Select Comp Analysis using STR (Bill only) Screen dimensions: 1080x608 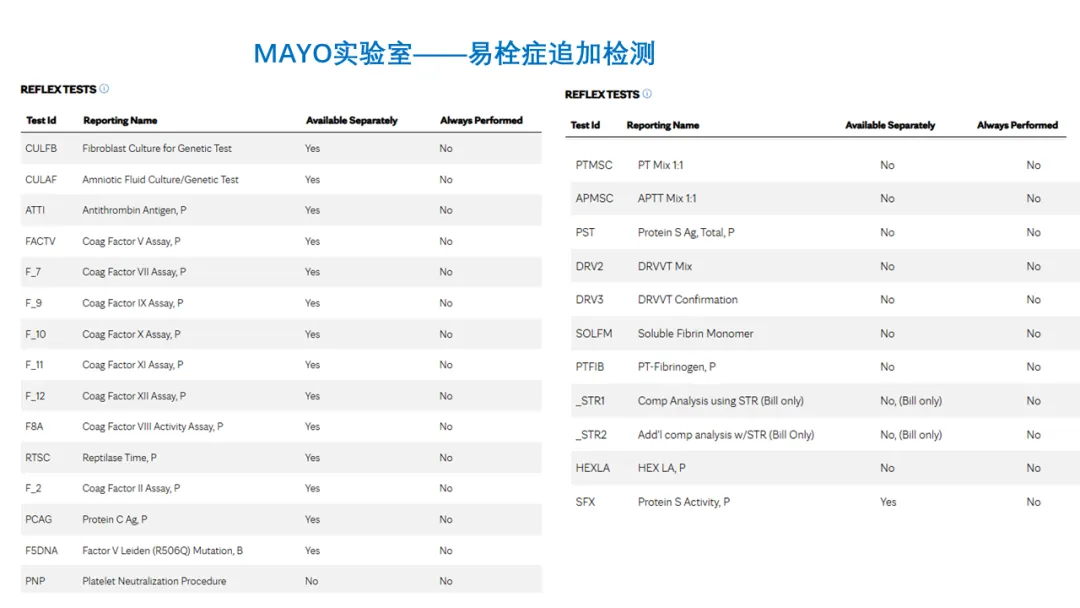720,401
